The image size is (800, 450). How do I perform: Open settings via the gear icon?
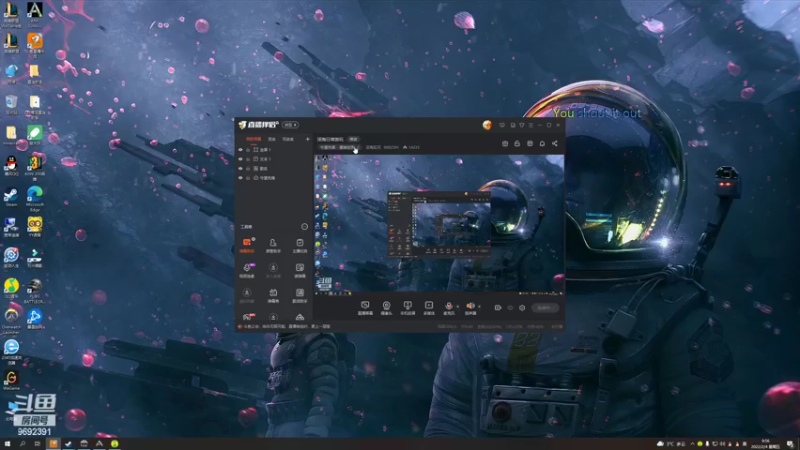click(x=522, y=308)
